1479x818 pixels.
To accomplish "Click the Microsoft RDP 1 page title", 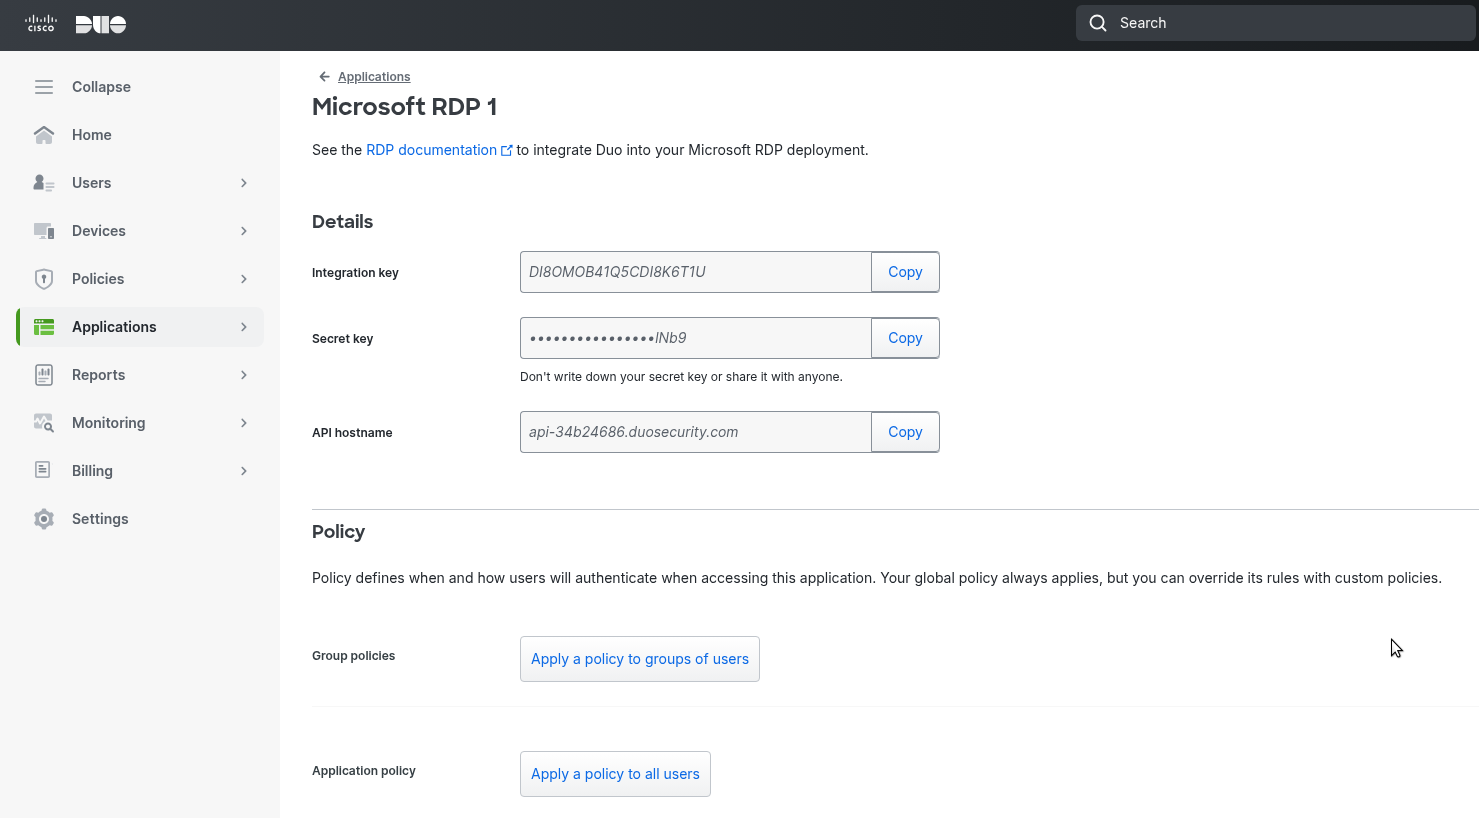I will [x=404, y=106].
